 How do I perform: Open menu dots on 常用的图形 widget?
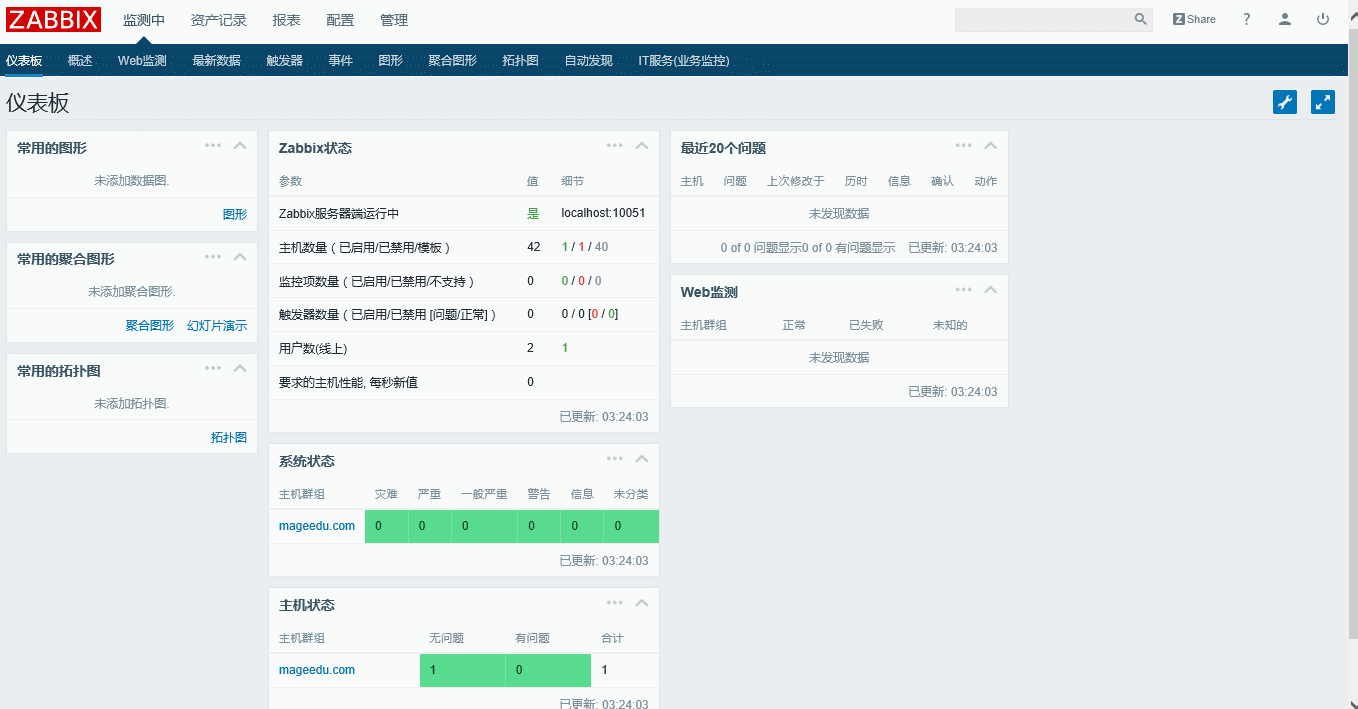[213, 145]
